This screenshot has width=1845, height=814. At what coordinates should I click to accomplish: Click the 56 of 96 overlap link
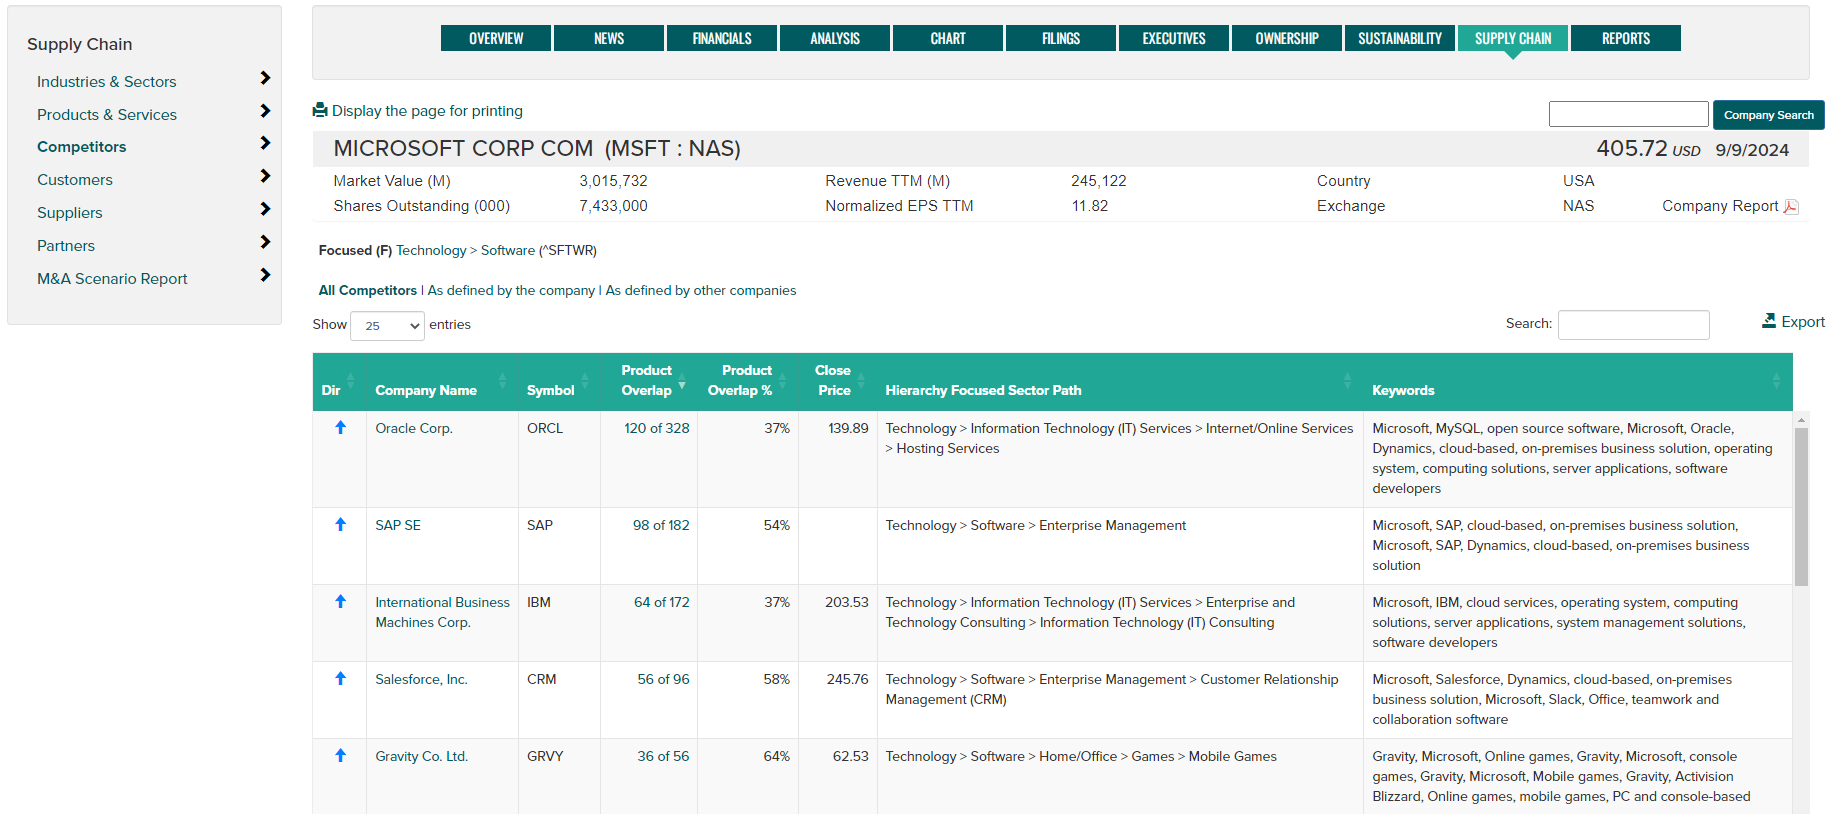point(664,679)
